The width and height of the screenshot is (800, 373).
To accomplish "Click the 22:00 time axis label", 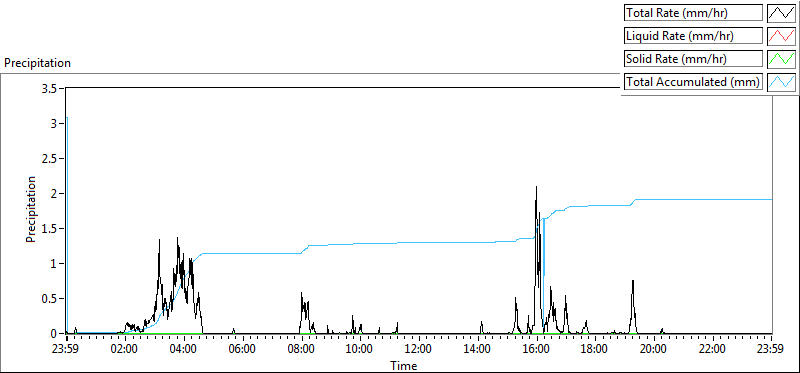I will pos(712,350).
